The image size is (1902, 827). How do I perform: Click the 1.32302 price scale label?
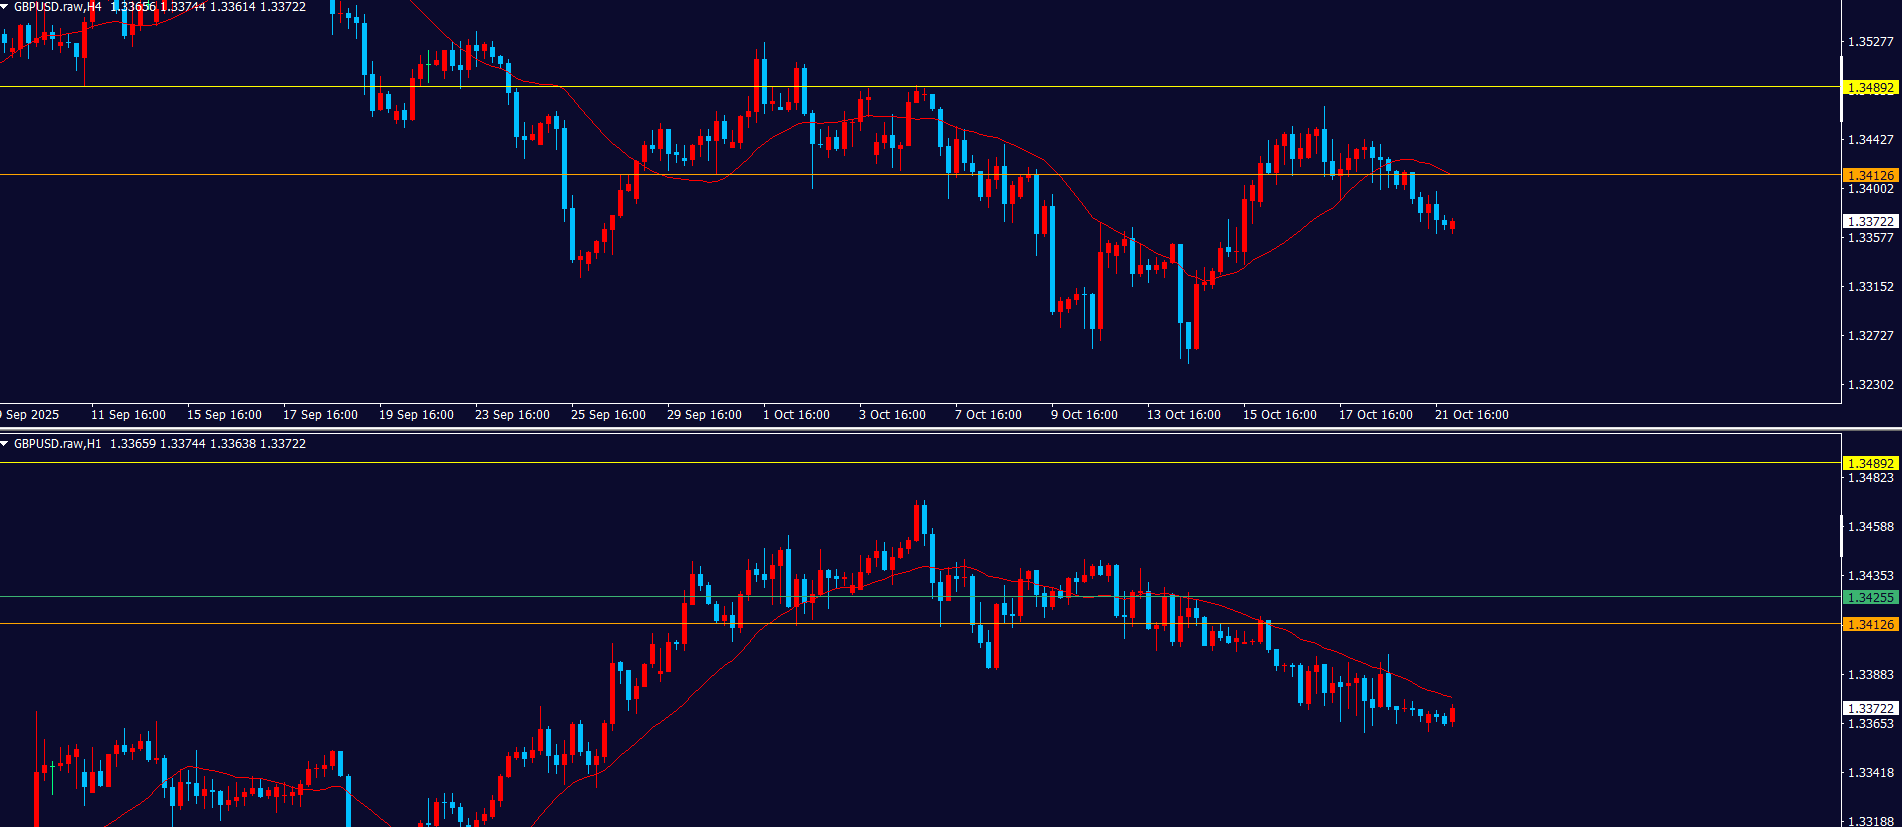1870,385
